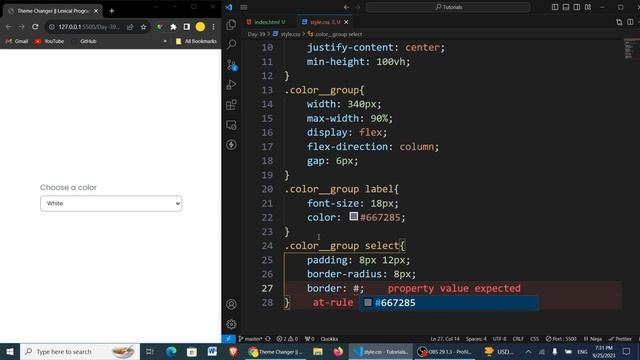
Task: Open the Choose a color dropdown in Chrome
Action: [x=111, y=203]
